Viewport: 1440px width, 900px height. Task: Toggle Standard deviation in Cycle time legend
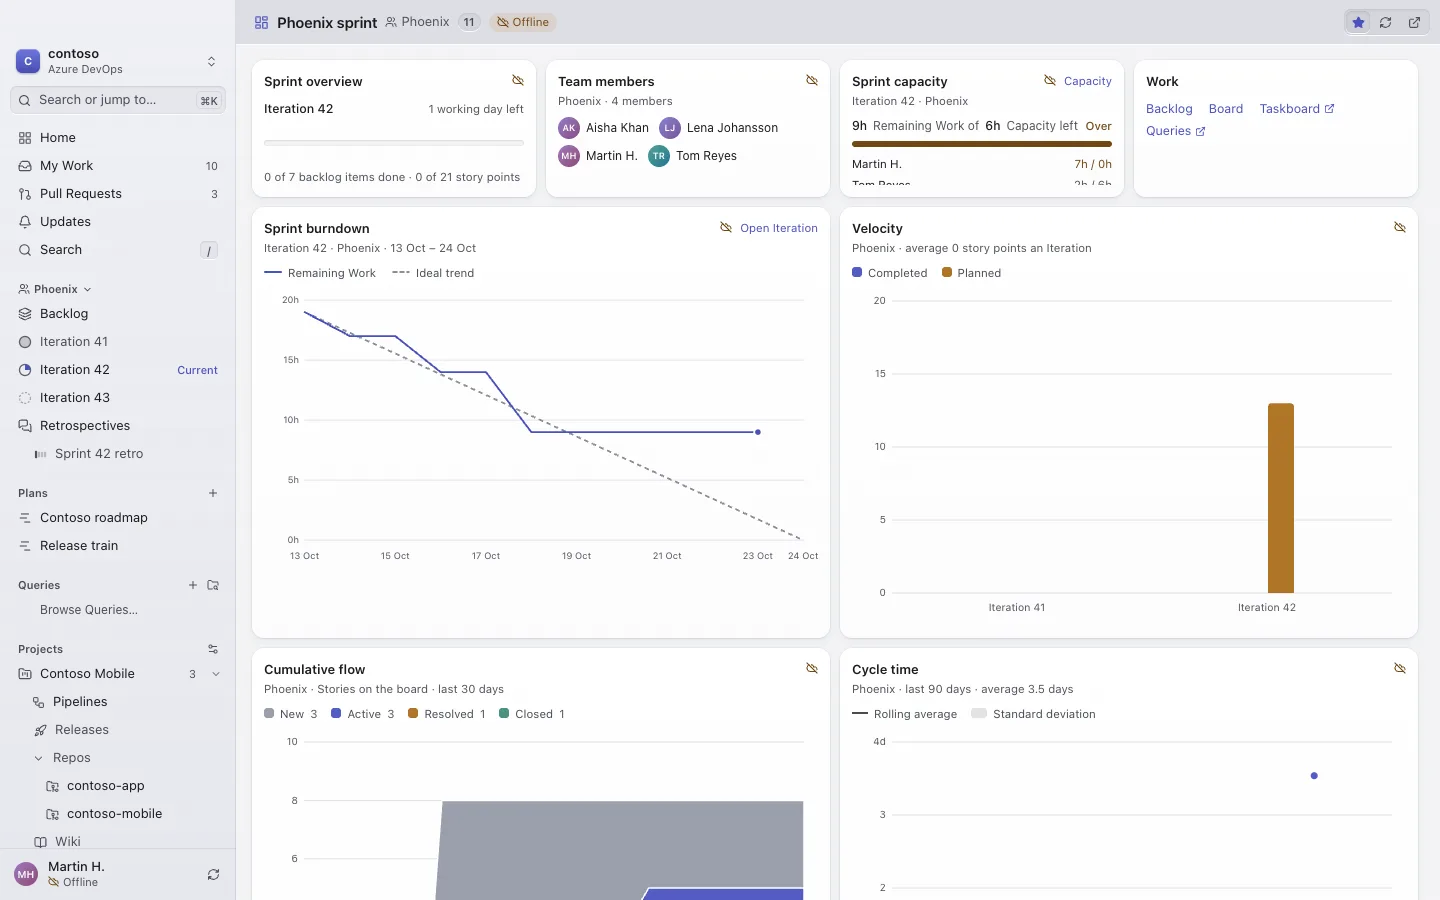(x=1033, y=714)
